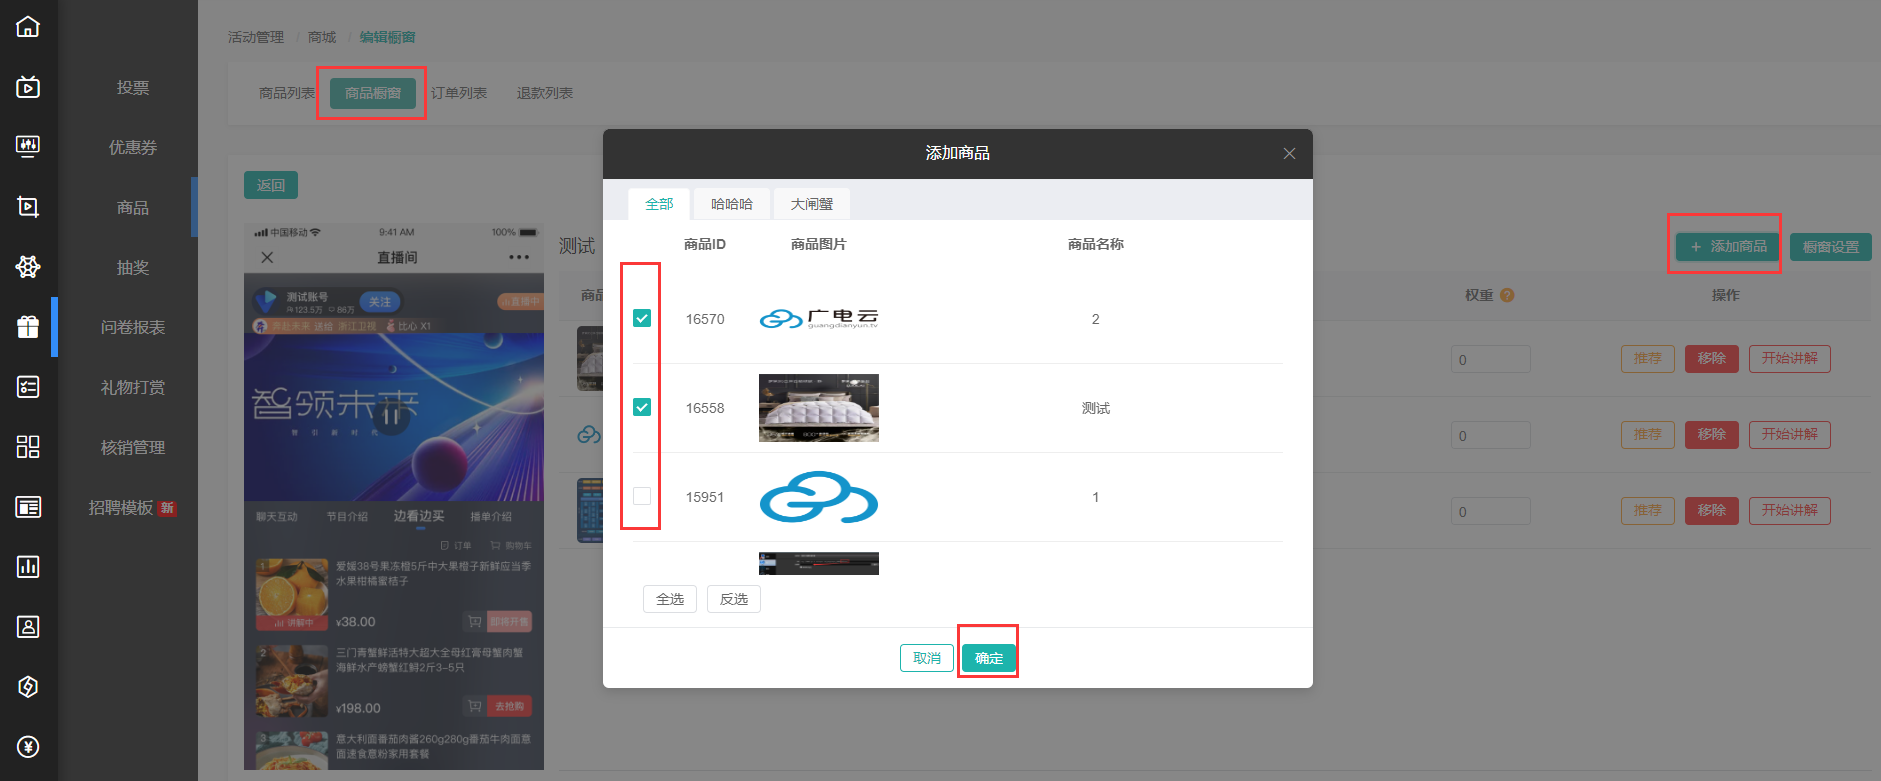Click the help icon beside 权重
Screen dimensions: 1881x781
point(1507,295)
